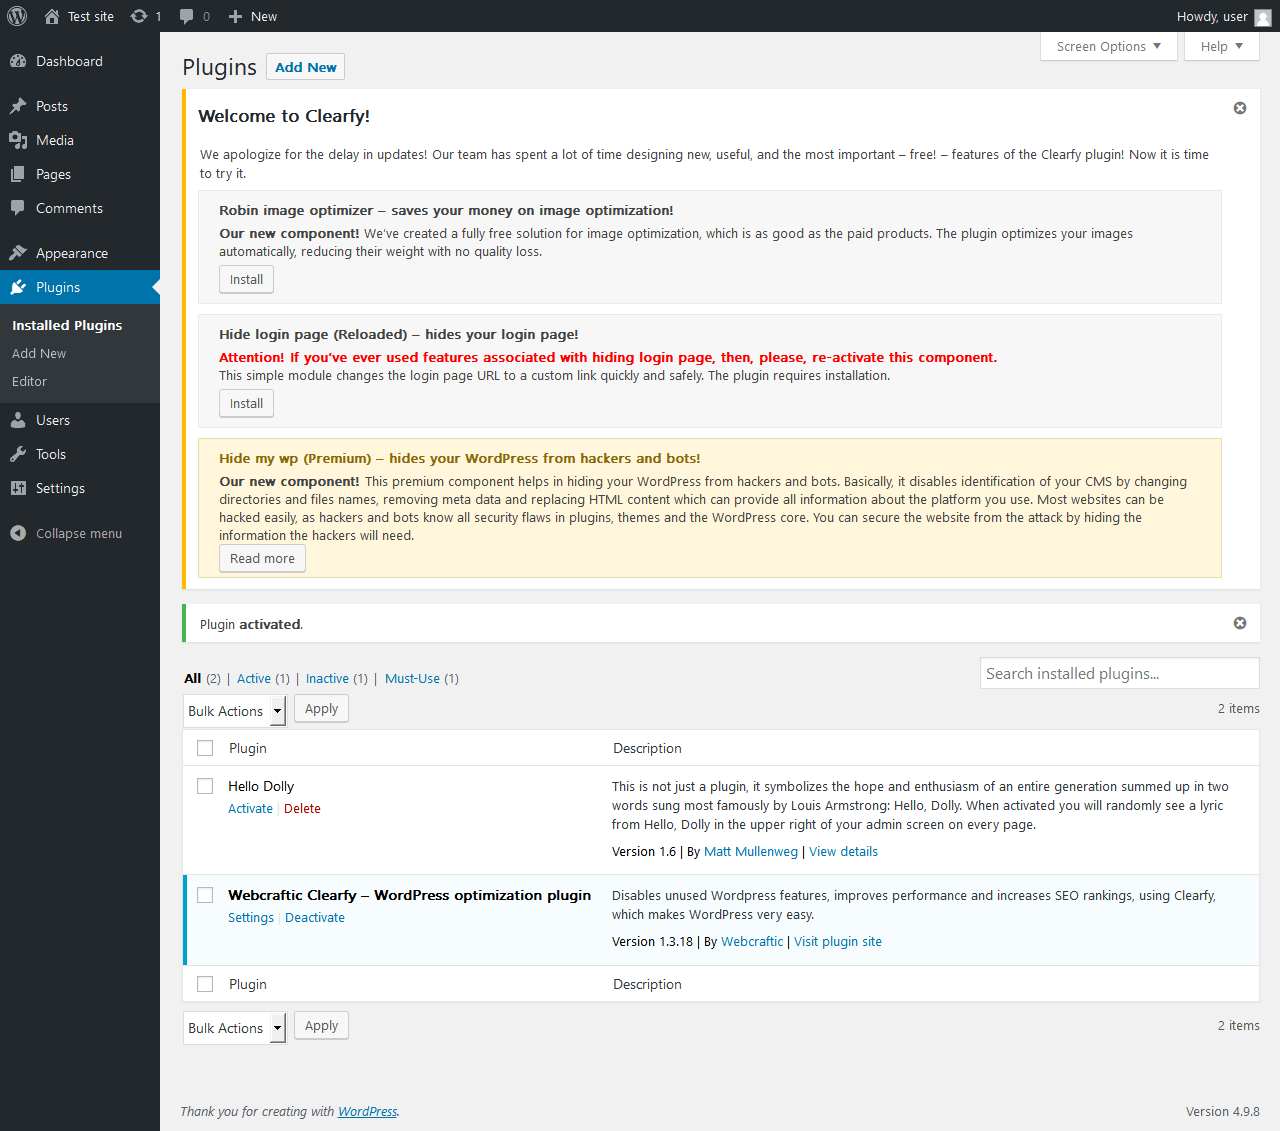The width and height of the screenshot is (1280, 1131).
Task: Click Add New button beside Plugins heading
Action: pyautogui.click(x=305, y=67)
